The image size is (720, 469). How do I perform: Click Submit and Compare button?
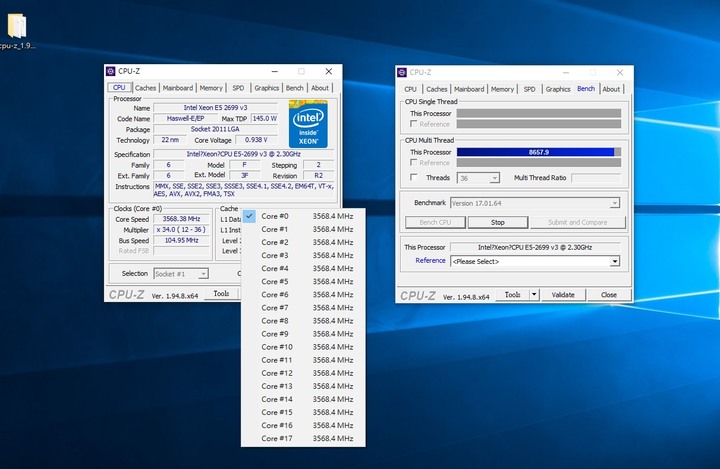coord(578,222)
